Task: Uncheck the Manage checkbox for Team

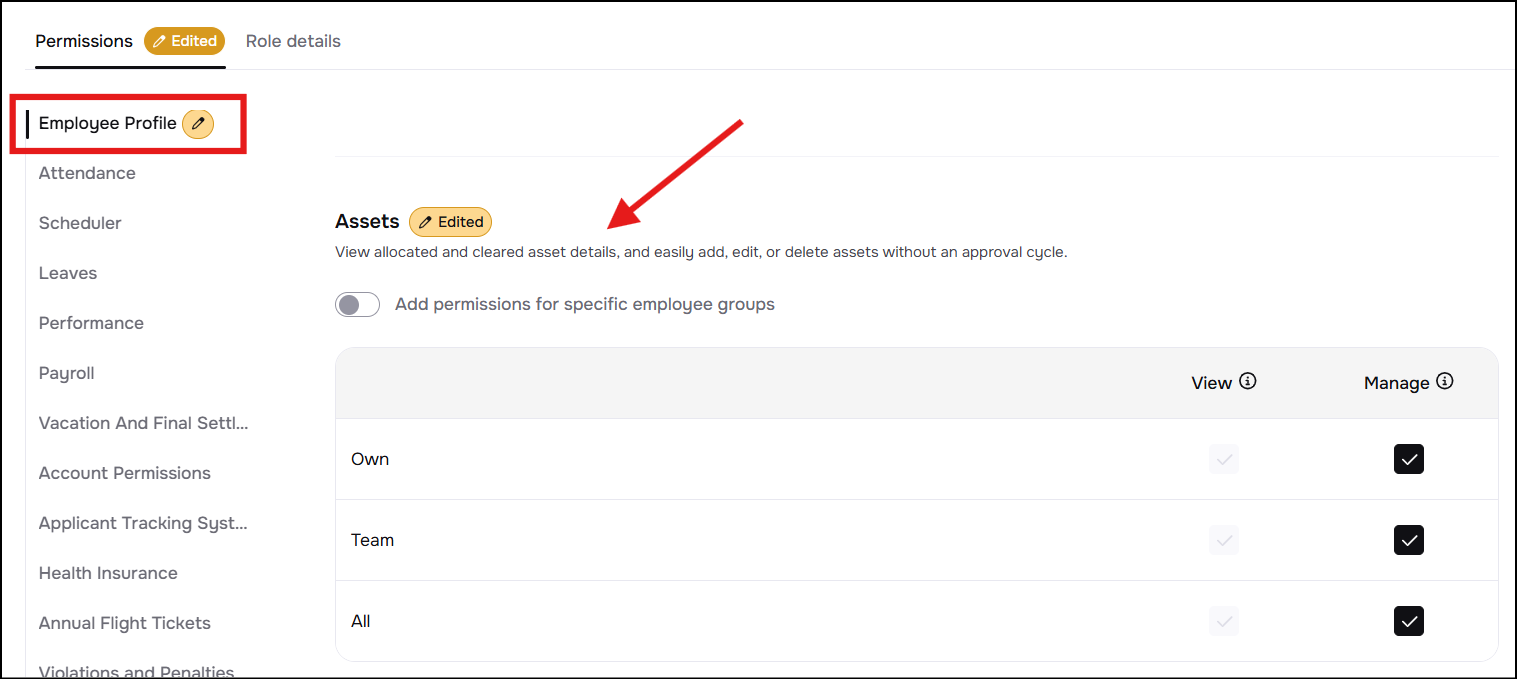Action: coord(1408,540)
